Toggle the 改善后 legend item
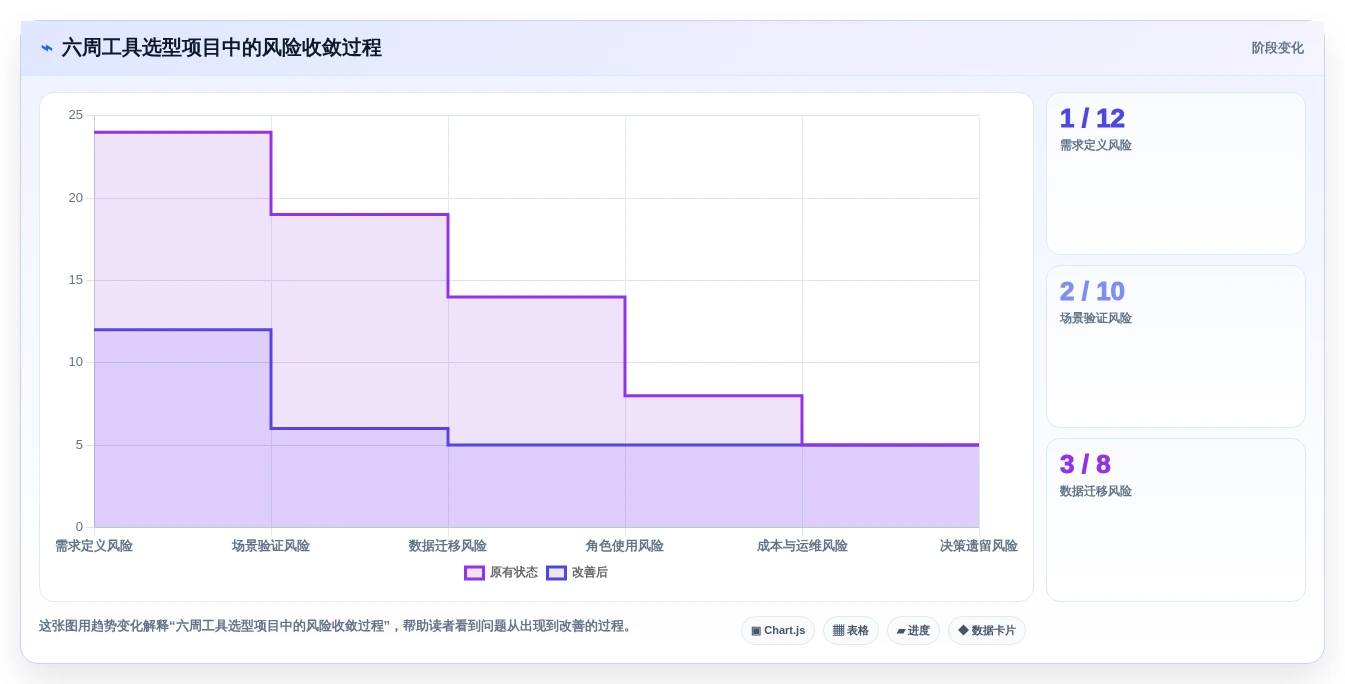This screenshot has height=684, width=1345. point(577,573)
